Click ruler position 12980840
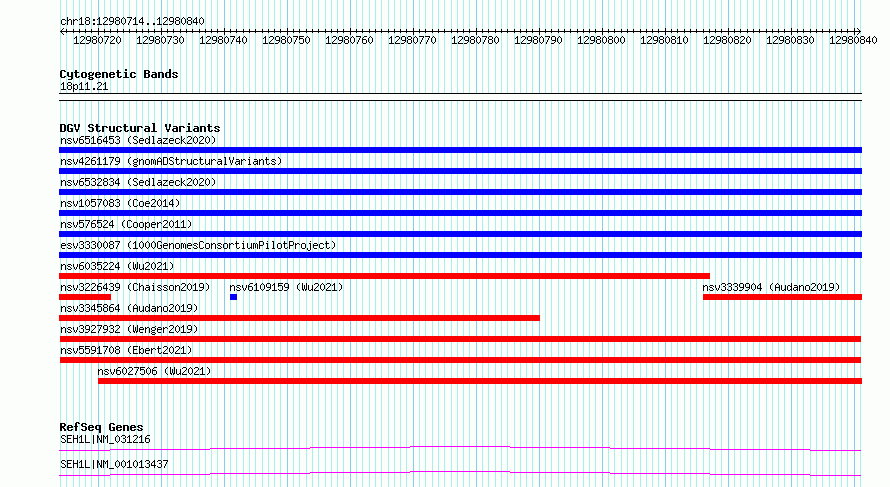Viewport: 890px width, 487px height. [853, 40]
